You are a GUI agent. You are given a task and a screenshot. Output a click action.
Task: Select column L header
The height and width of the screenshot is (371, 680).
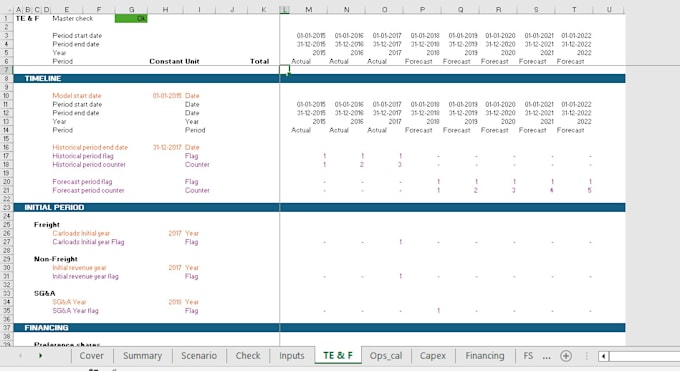pos(284,10)
